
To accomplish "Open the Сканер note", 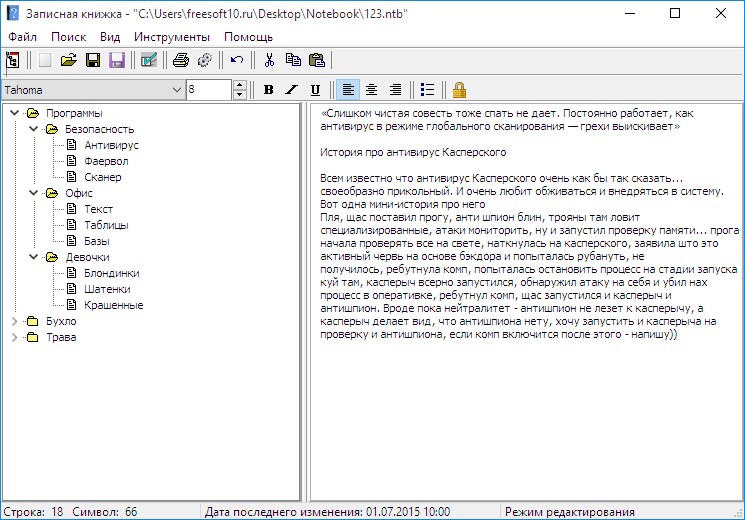I will [103, 177].
